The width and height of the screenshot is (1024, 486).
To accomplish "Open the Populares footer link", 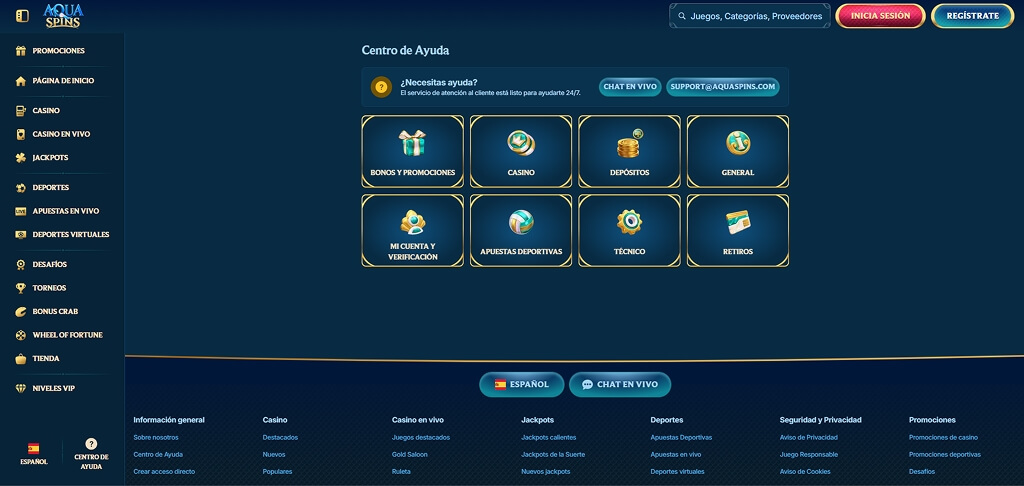I will 278,472.
